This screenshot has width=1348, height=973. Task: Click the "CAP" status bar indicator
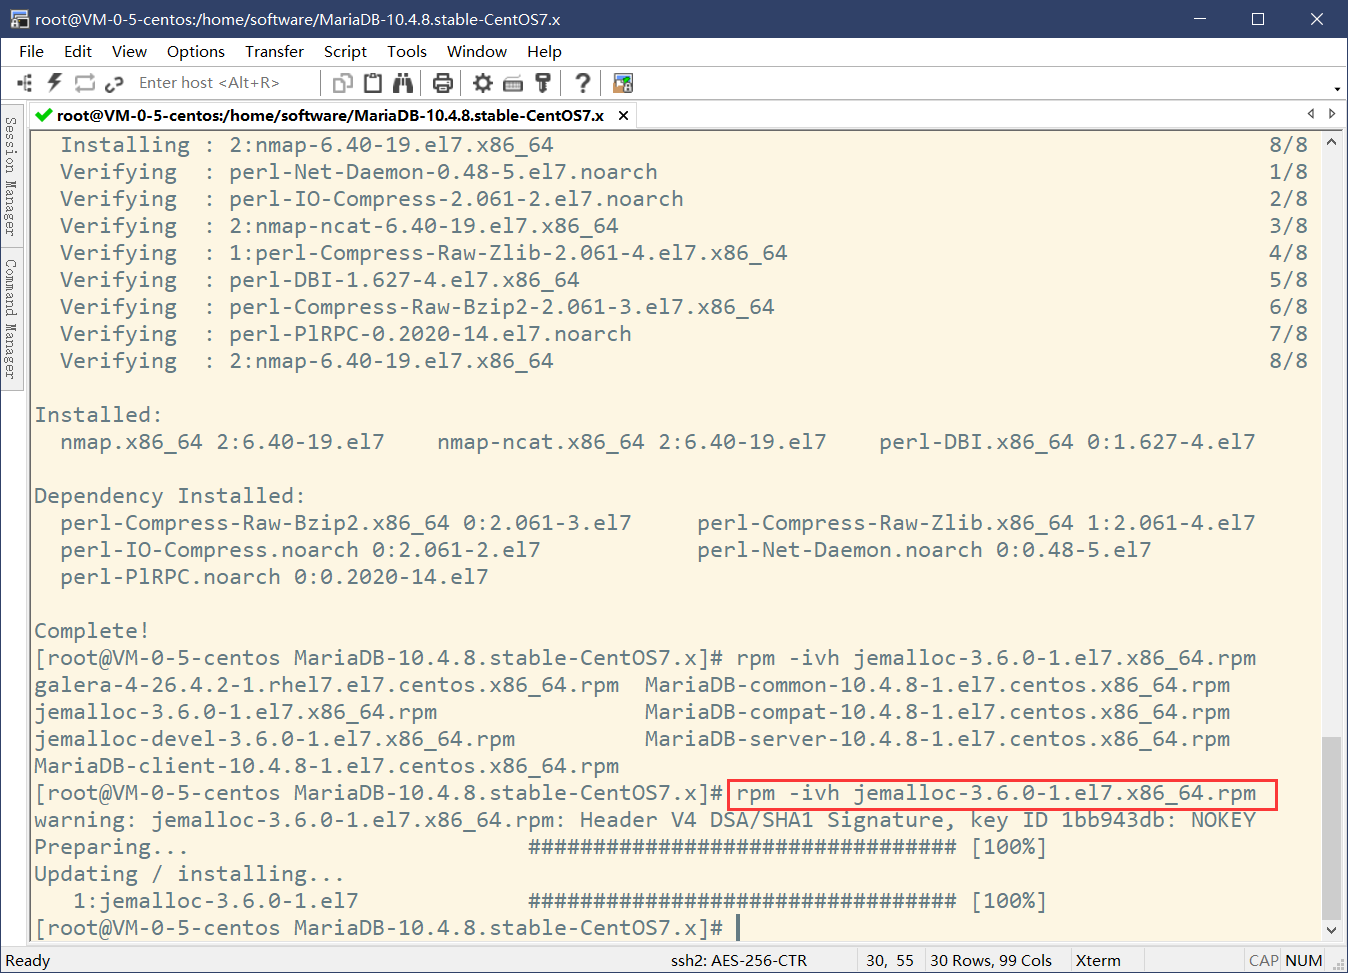[x=1264, y=960]
